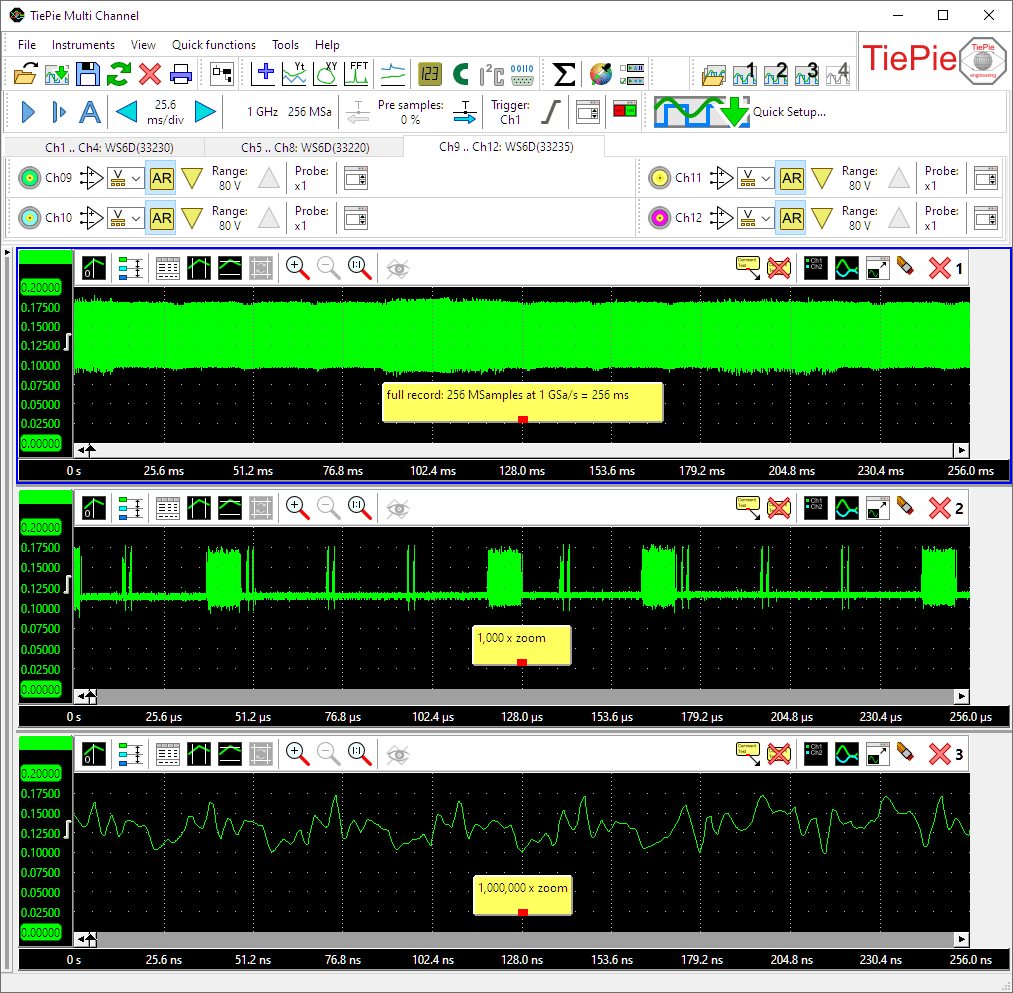Viewport: 1013px width, 993px height.
Task: Toggle auto-ranging AR for Ch12
Action: click(791, 218)
